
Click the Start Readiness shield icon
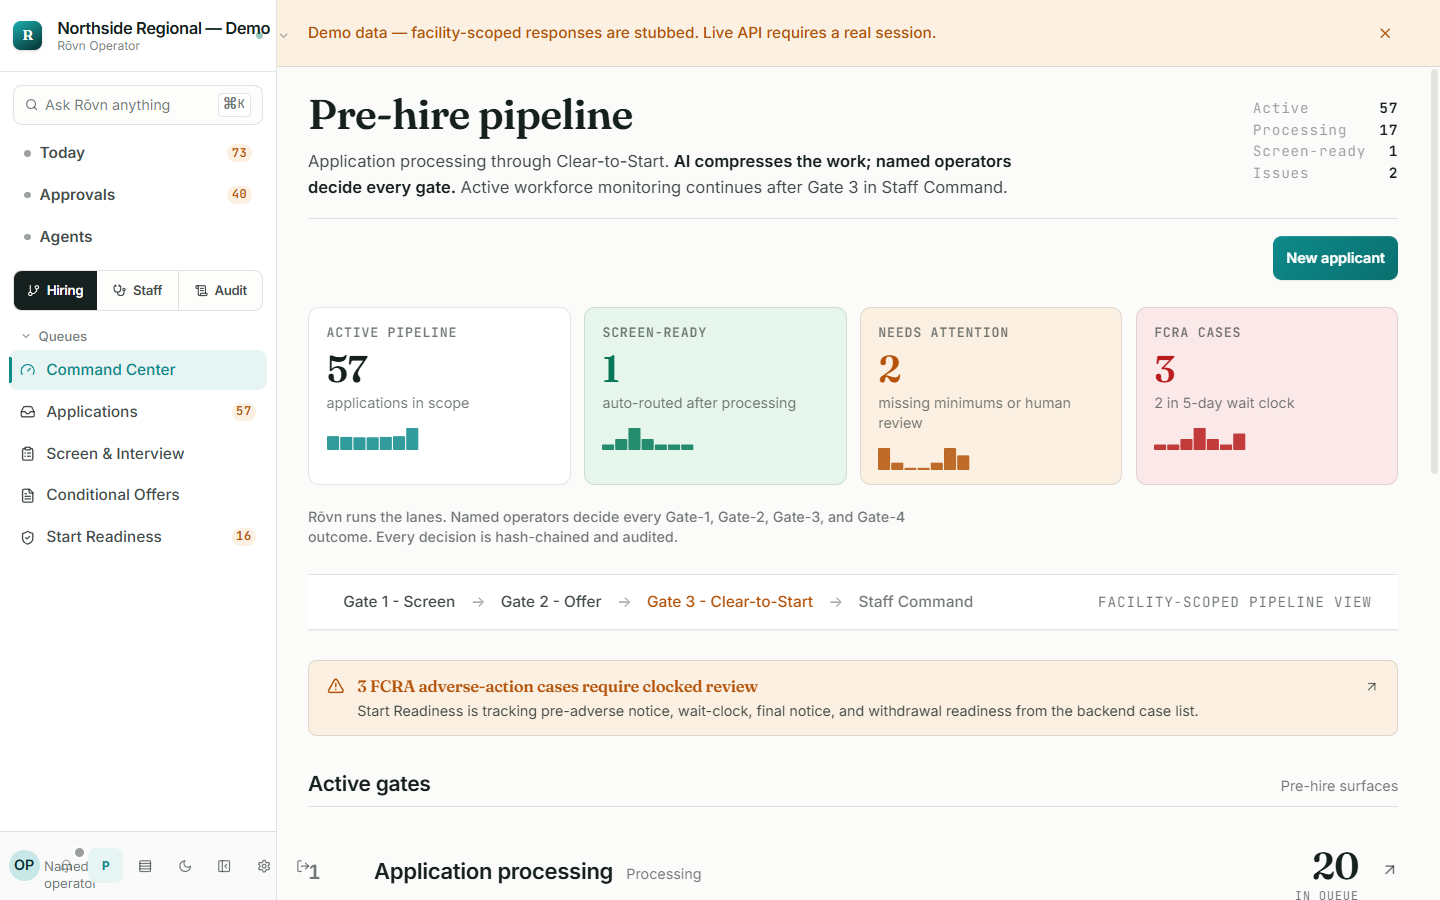click(28, 537)
